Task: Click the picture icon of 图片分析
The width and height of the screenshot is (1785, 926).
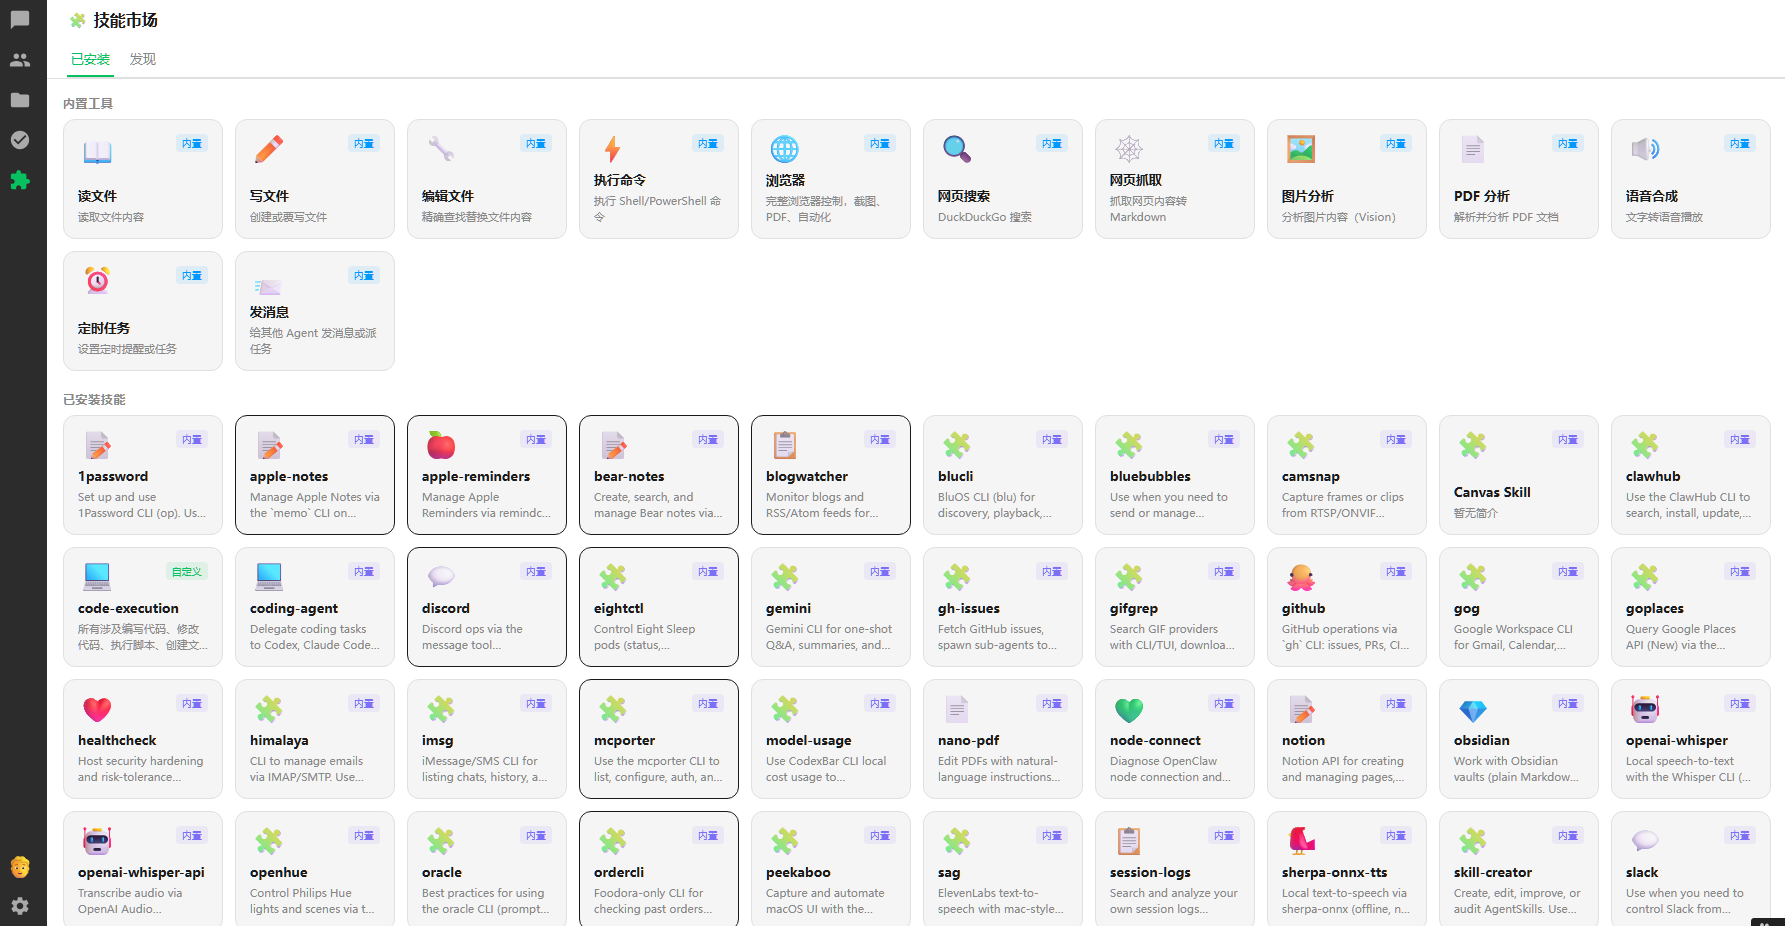Action: (1301, 150)
